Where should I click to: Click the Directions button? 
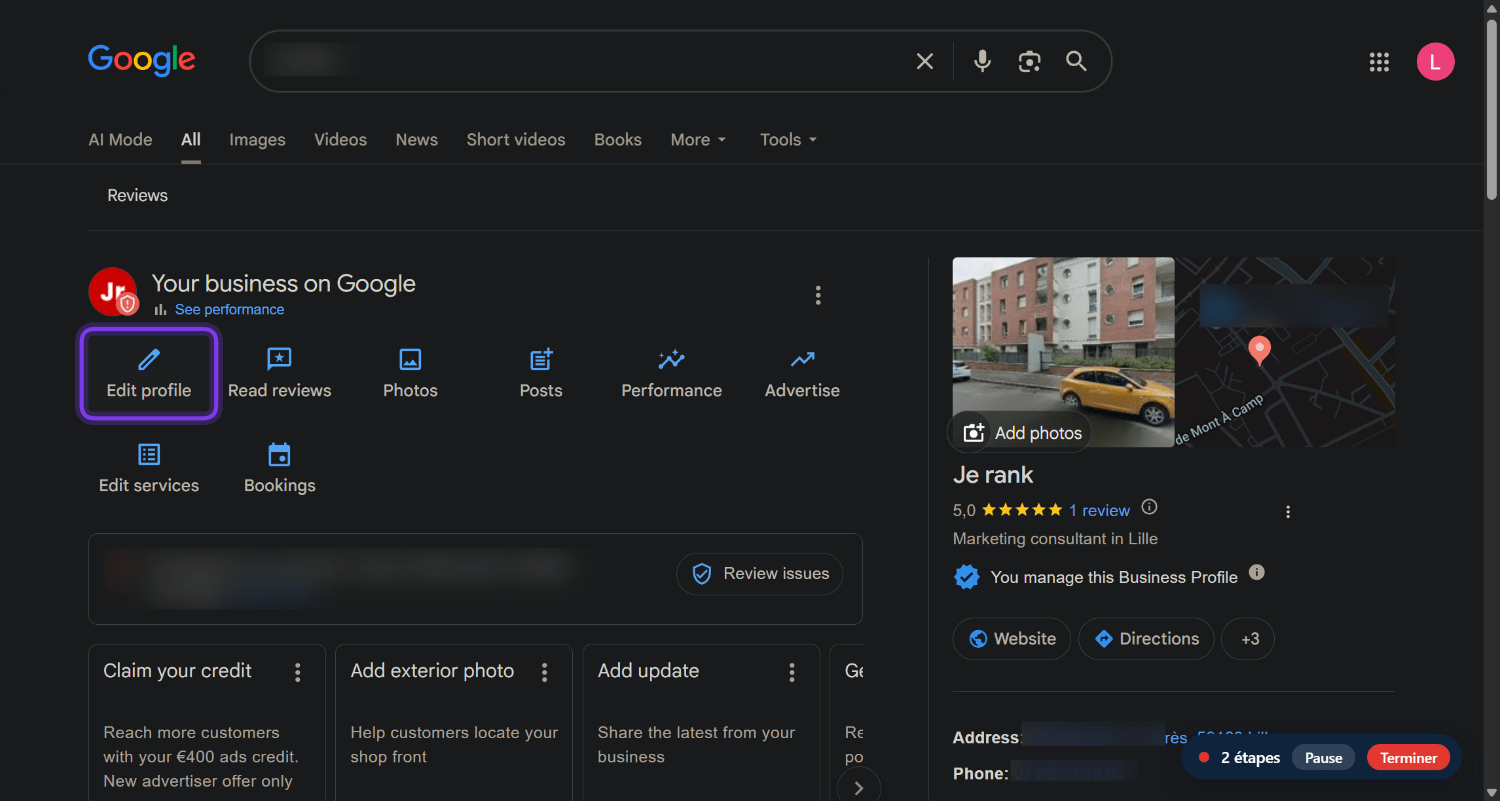pyautogui.click(x=1146, y=639)
